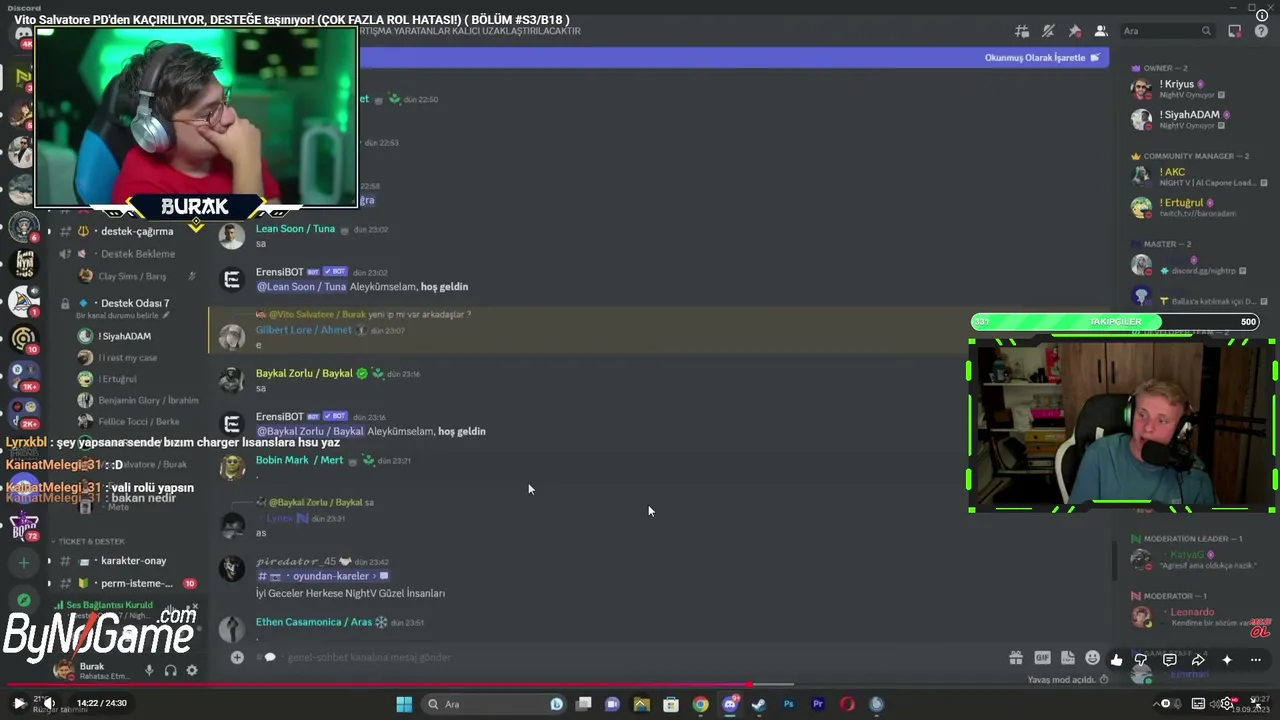This screenshot has height=720, width=1280.
Task: Expand the arrow beside karakter-onay channel
Action: coord(49,561)
